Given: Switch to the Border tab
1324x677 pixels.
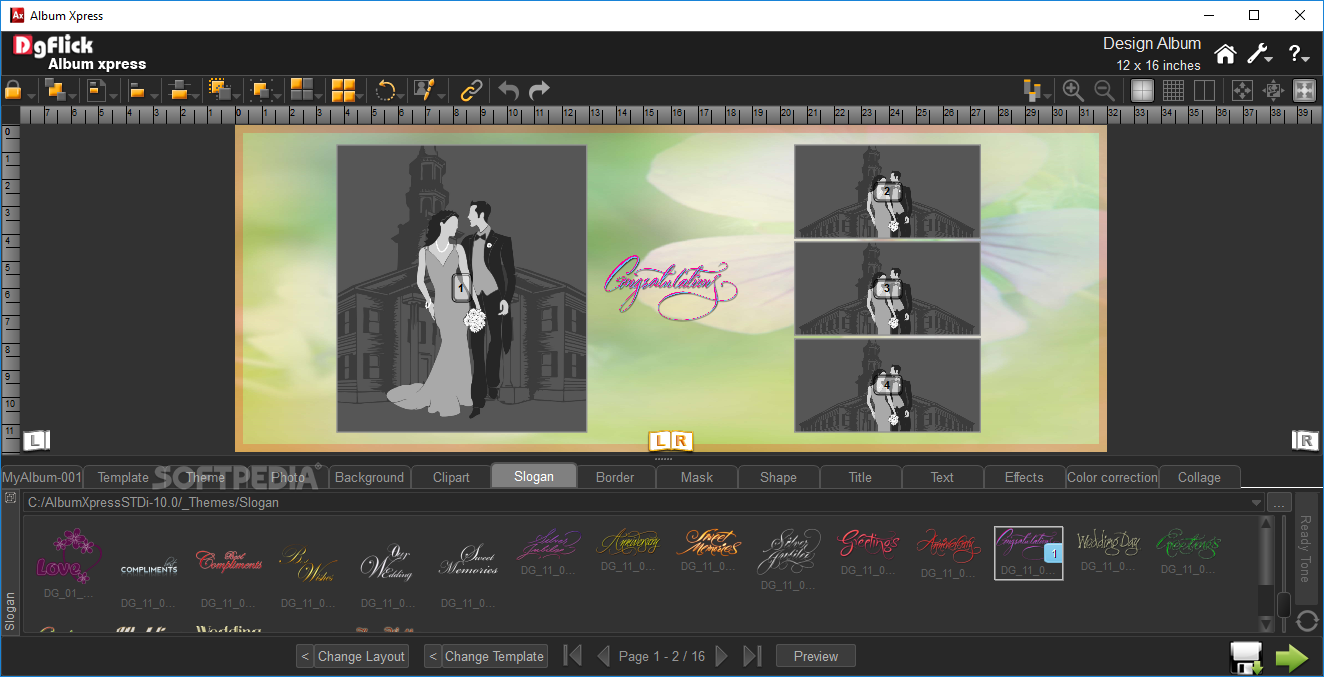Looking at the screenshot, I should (x=615, y=477).
